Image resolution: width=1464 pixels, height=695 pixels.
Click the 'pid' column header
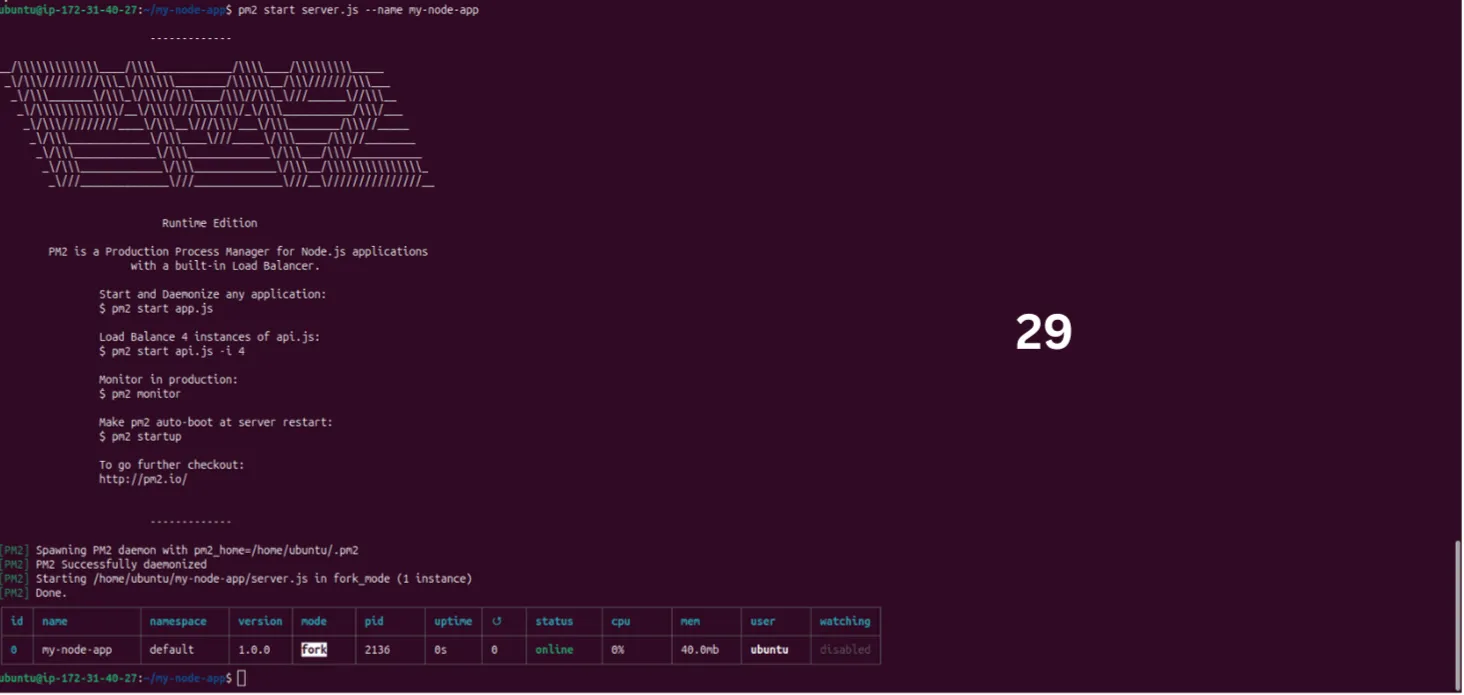374,621
